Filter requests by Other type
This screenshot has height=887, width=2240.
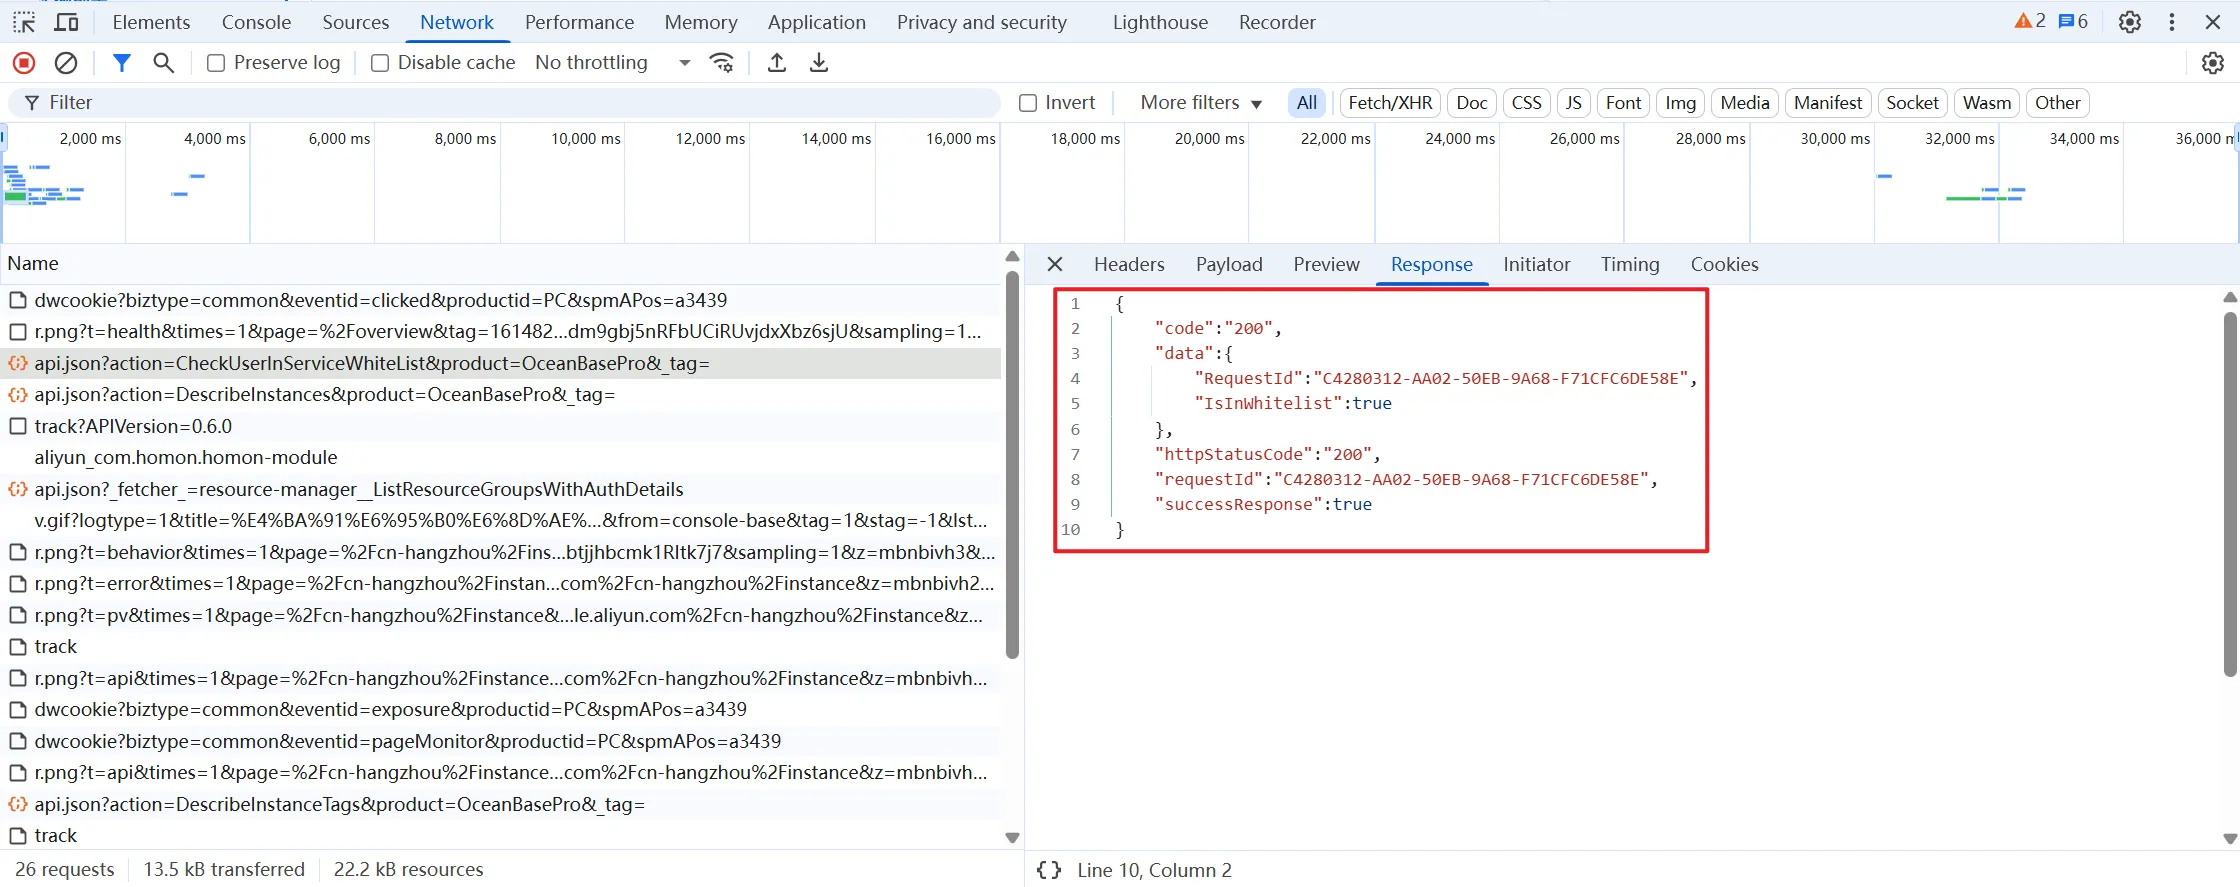2057,103
